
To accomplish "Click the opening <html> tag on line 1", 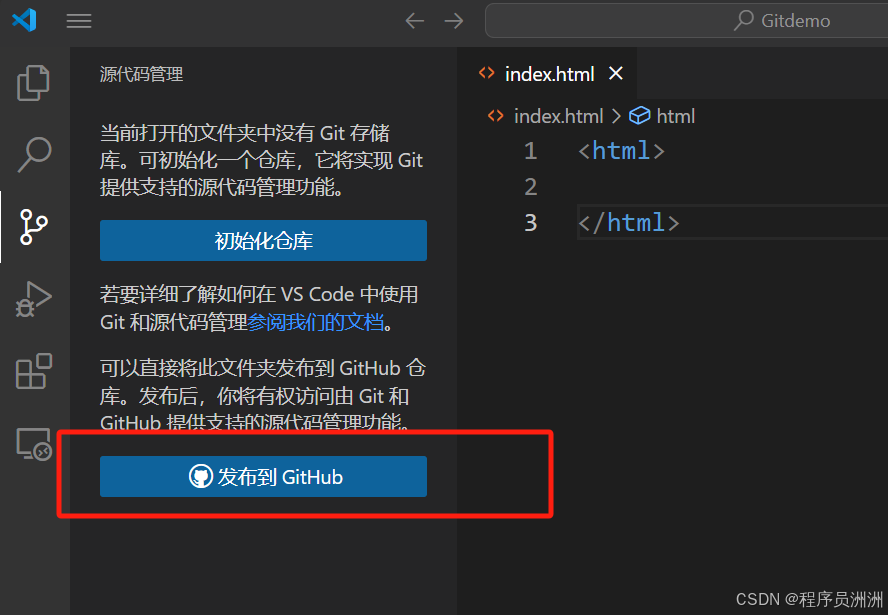I will [x=621, y=151].
